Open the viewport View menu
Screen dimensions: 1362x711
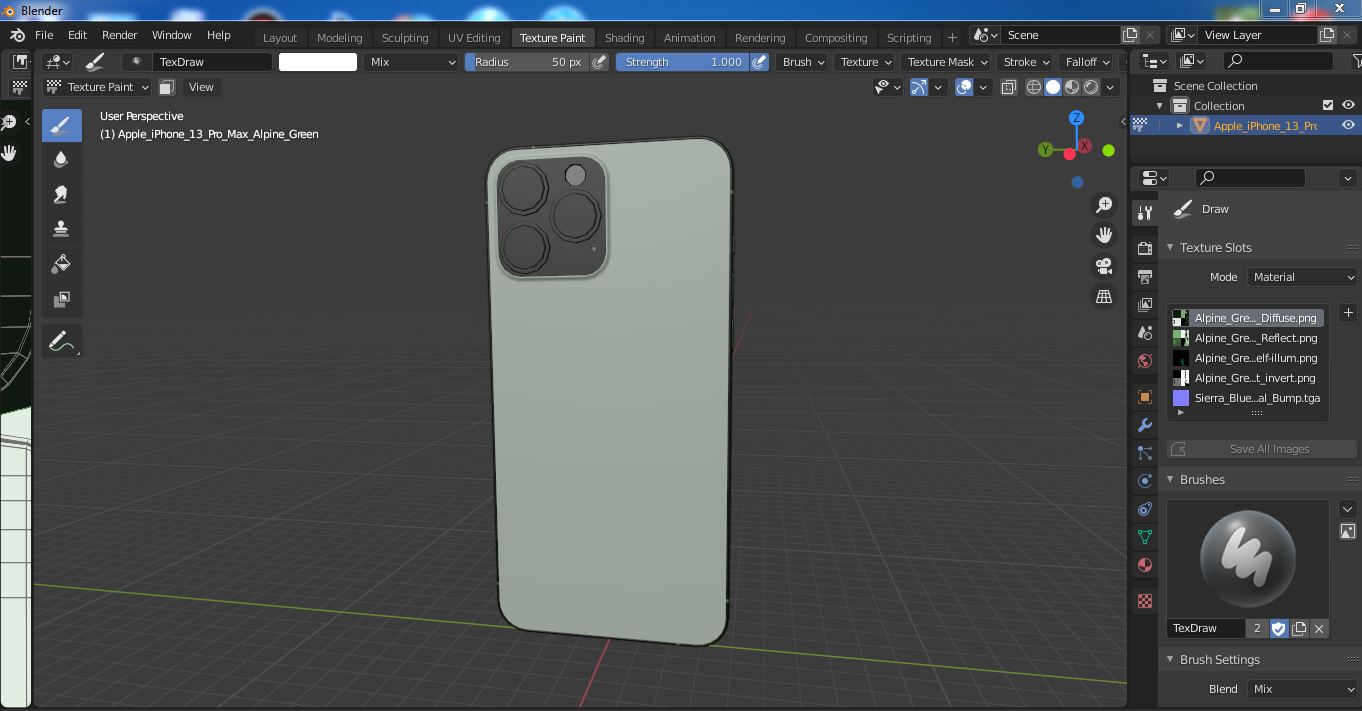click(201, 87)
